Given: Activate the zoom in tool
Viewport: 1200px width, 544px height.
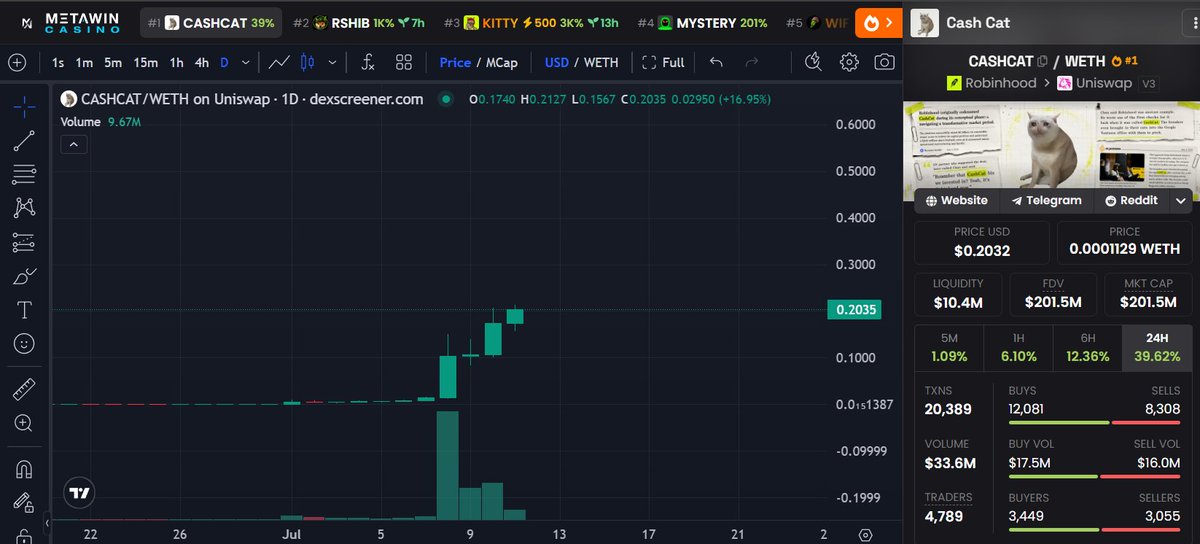Looking at the screenshot, I should click(25, 422).
